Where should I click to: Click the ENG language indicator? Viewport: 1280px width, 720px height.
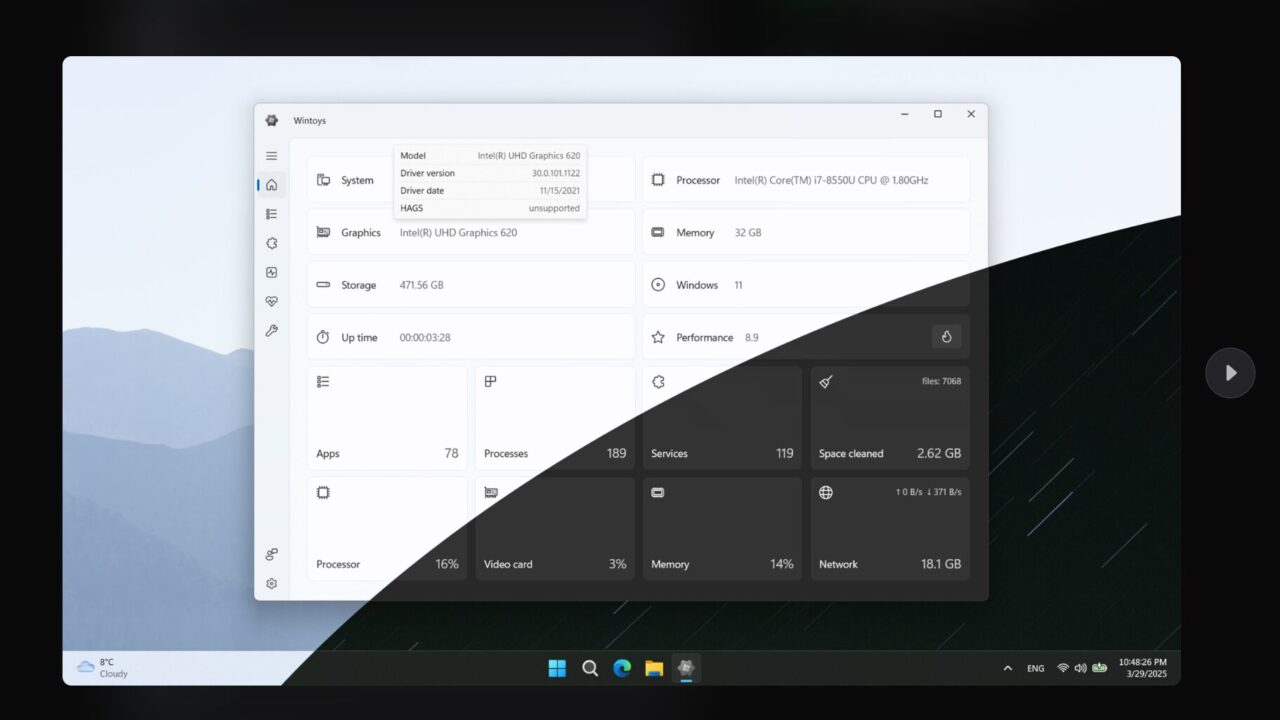click(1035, 668)
